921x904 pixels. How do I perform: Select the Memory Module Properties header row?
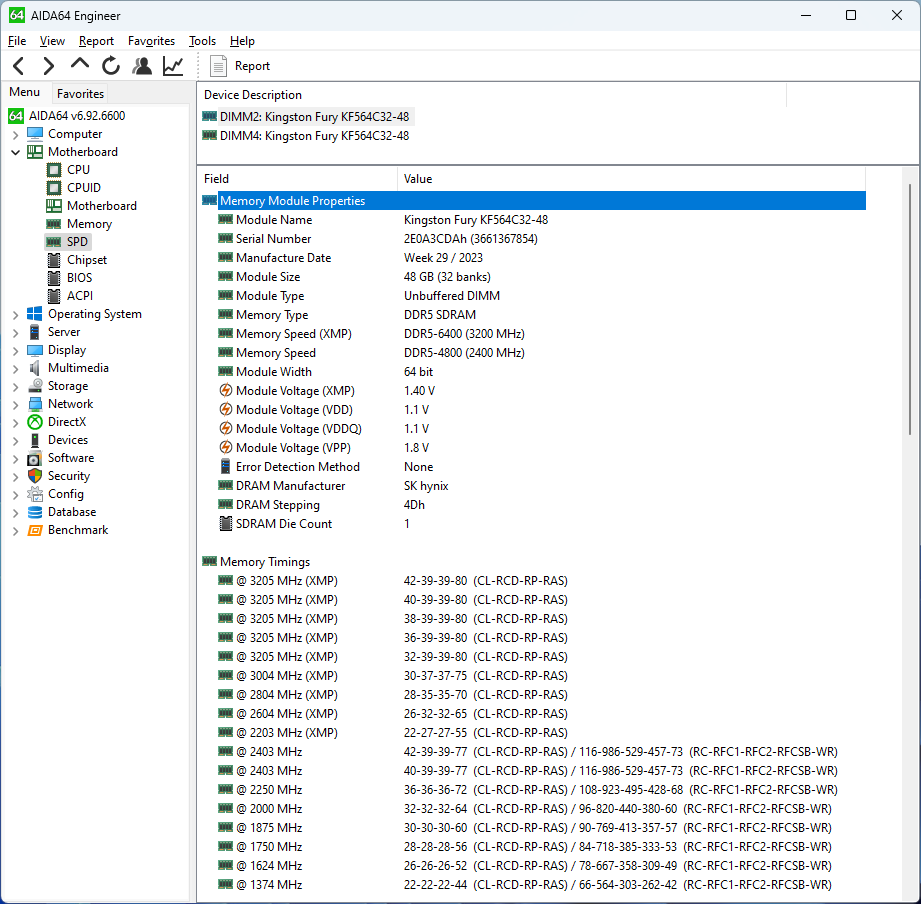[533, 201]
